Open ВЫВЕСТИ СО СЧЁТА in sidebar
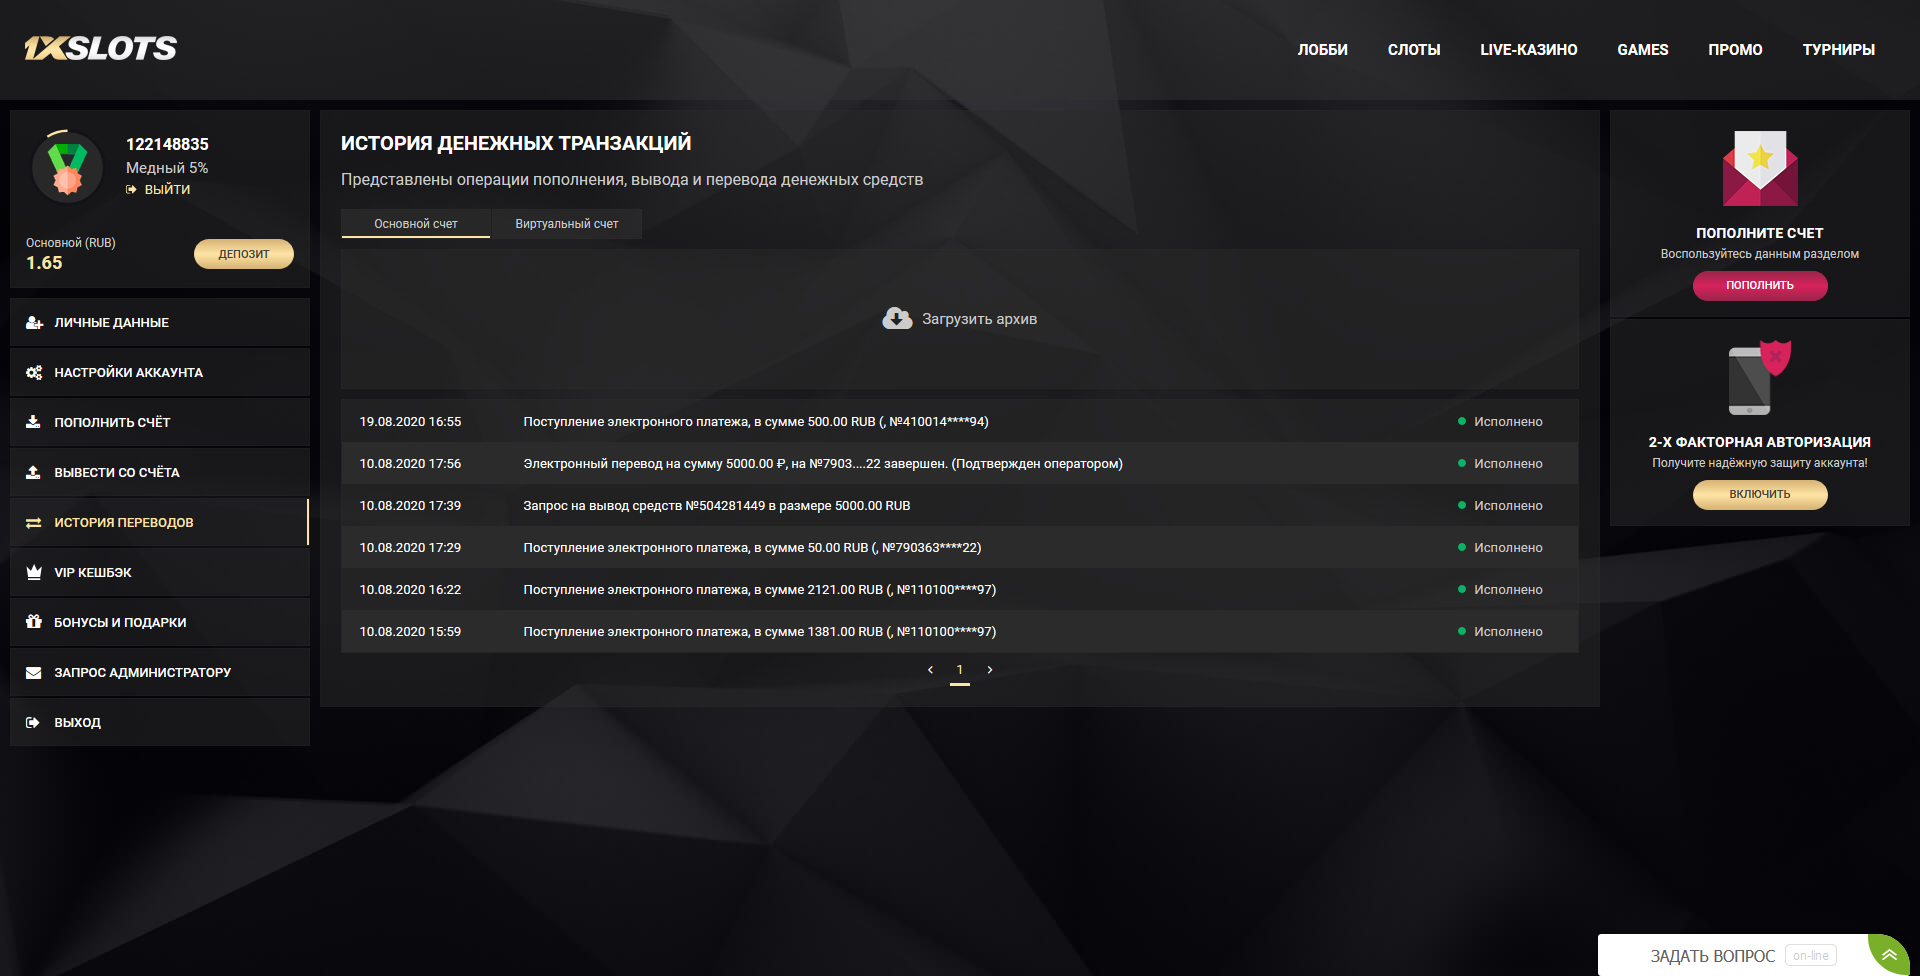This screenshot has width=1920, height=976. [160, 472]
